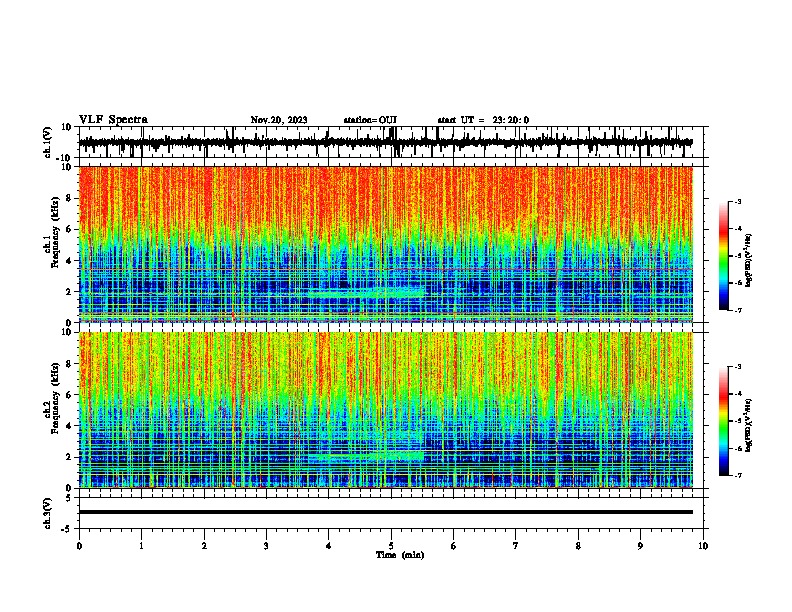Click the ch.1 Frequency (kHz) axis label
The image size is (792, 612).
(x=53, y=232)
